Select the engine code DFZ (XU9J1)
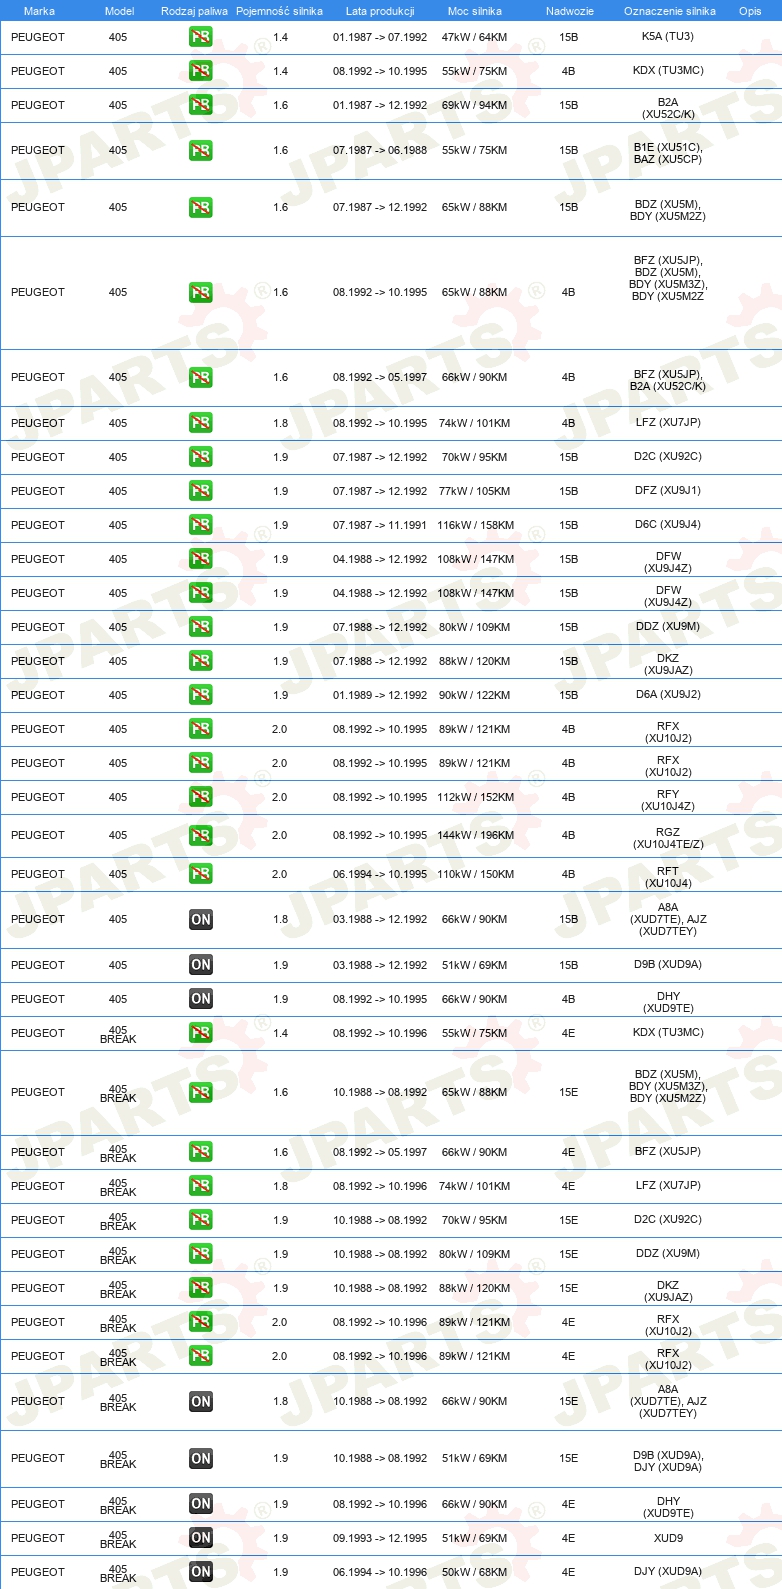 tap(668, 490)
